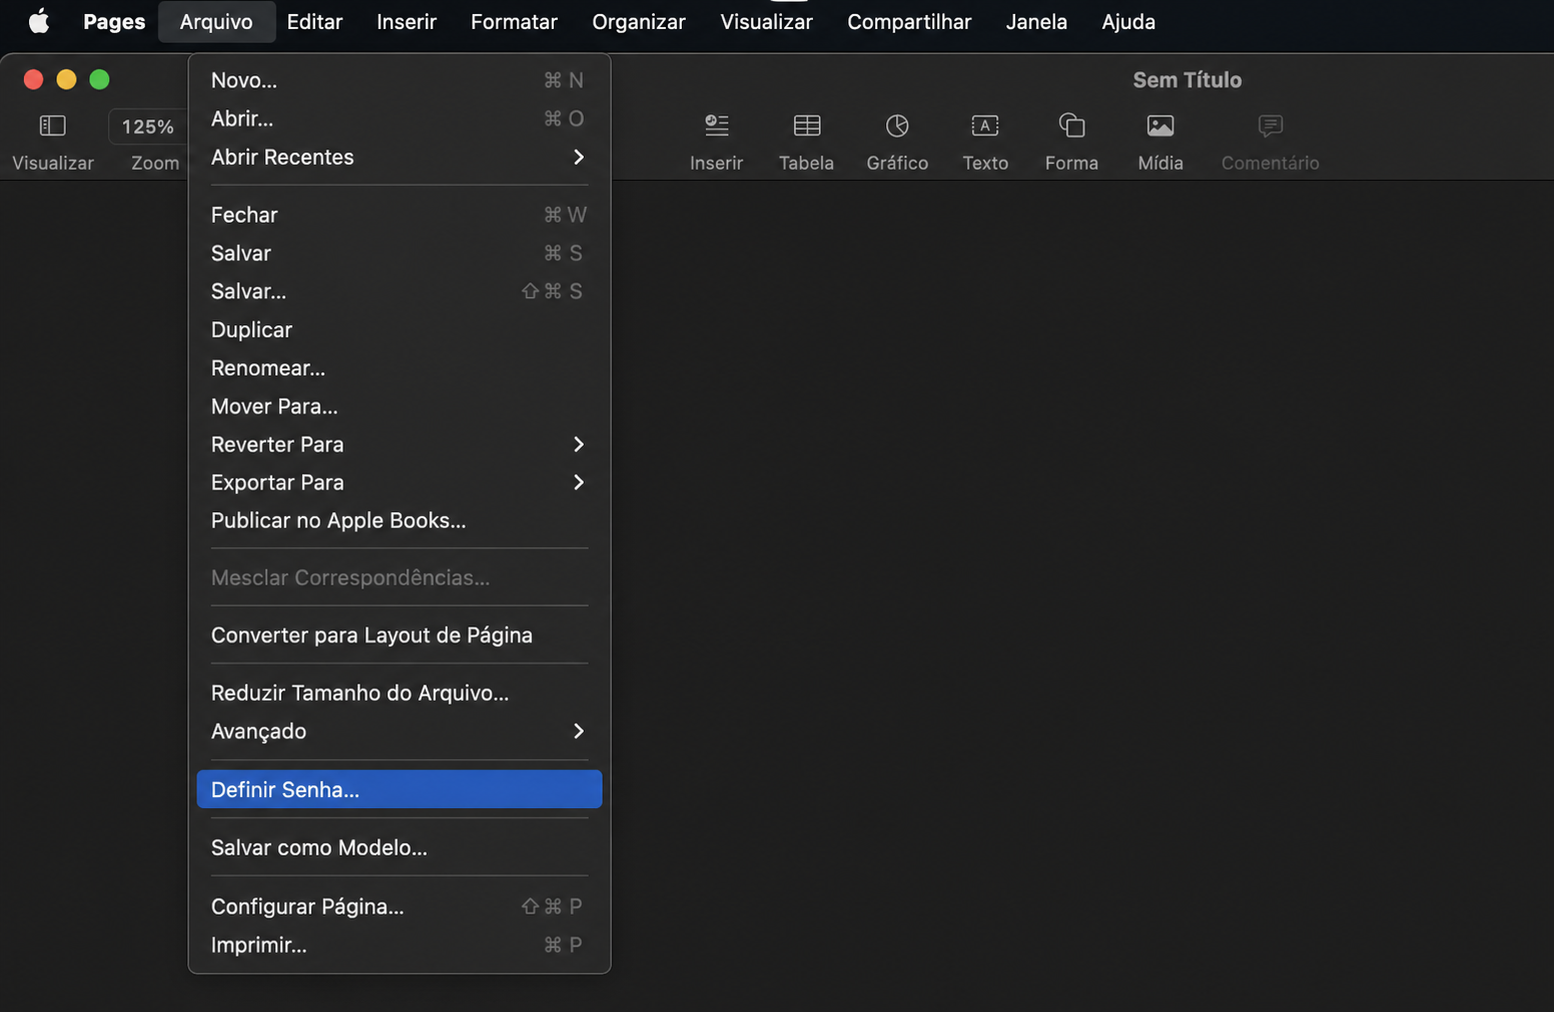Choose Definir Senha... menu item
The height and width of the screenshot is (1012, 1554).
pos(399,789)
